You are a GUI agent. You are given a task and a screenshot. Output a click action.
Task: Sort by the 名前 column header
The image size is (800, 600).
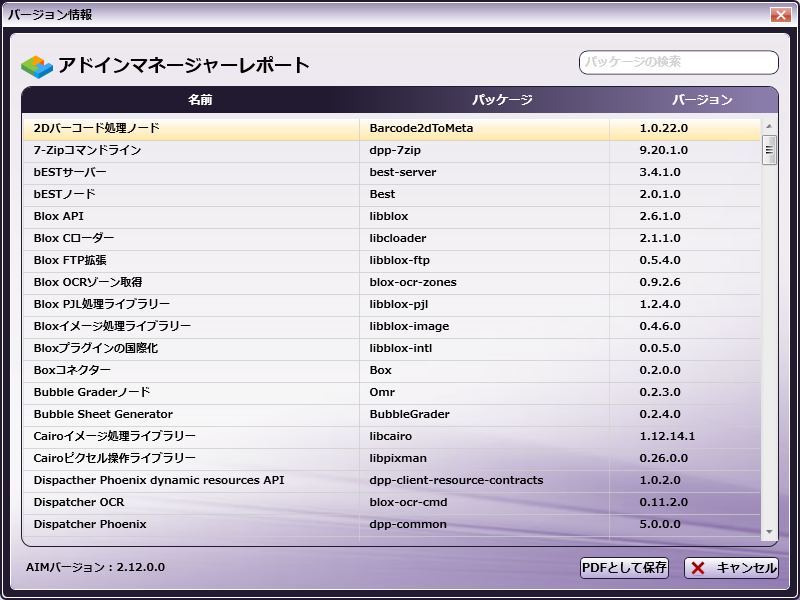pos(200,100)
